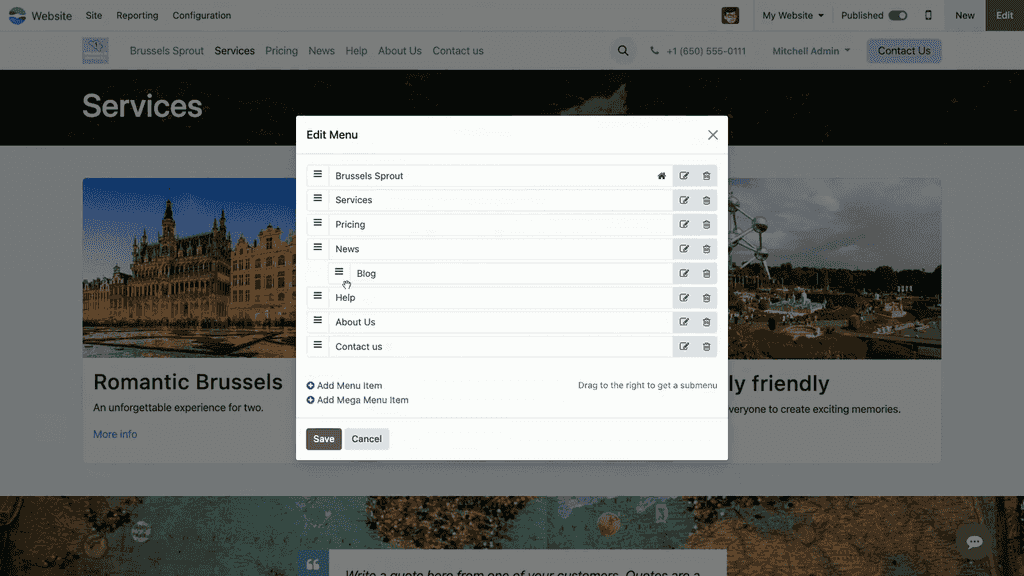Image resolution: width=1024 pixels, height=576 pixels.
Task: Click the edit icon for Blog submenu
Action: tap(684, 274)
